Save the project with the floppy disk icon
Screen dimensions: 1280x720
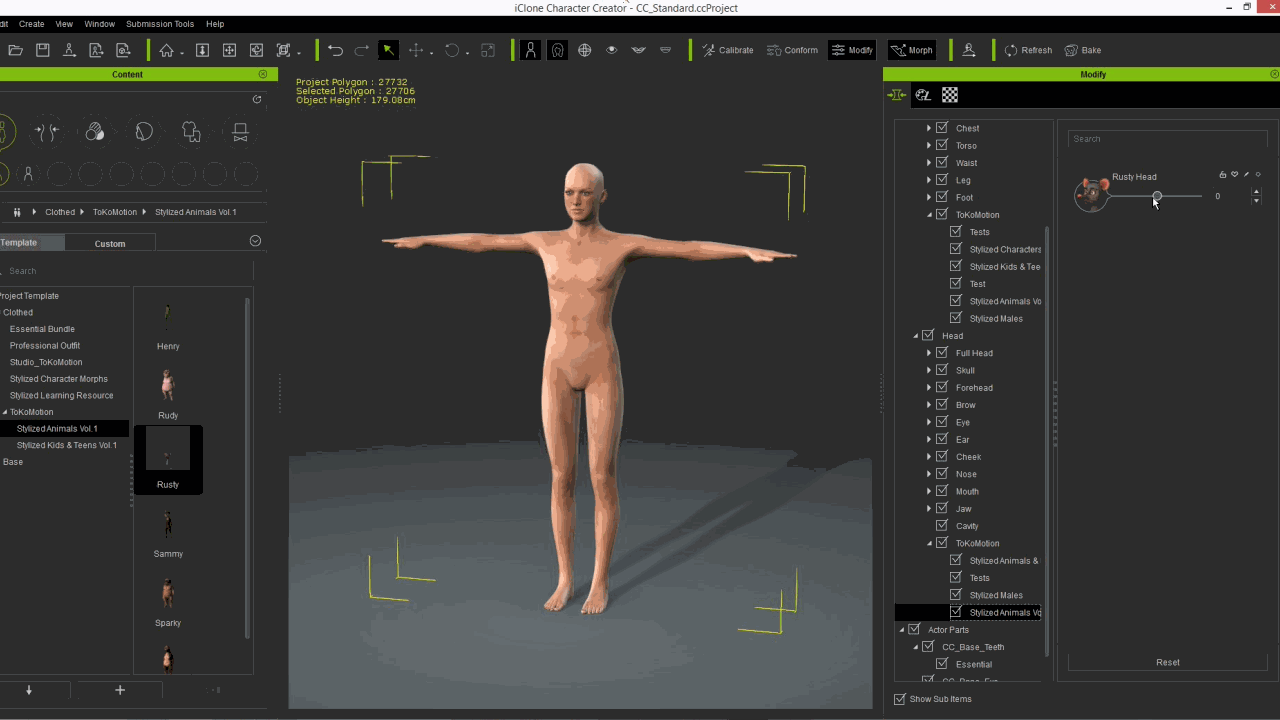42,50
